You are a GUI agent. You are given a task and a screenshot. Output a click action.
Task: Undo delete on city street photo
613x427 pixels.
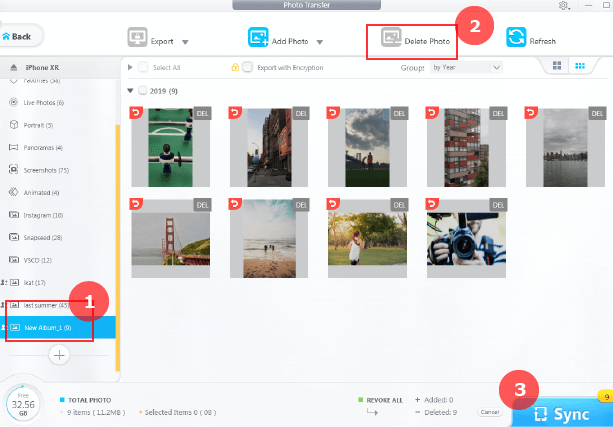pos(235,113)
